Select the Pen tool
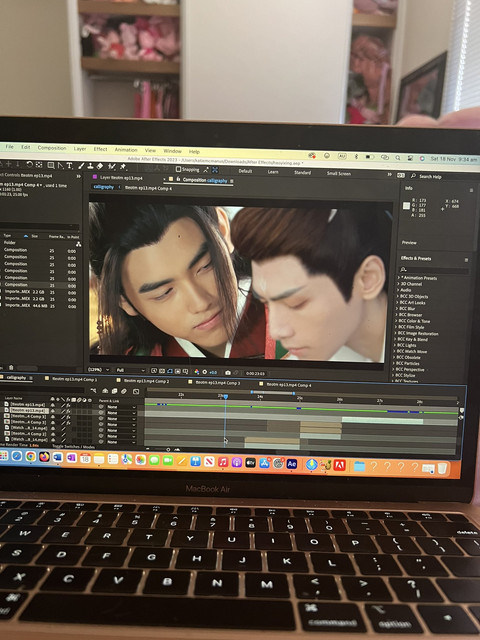Viewport: 480px width, 640px height. click(60, 165)
